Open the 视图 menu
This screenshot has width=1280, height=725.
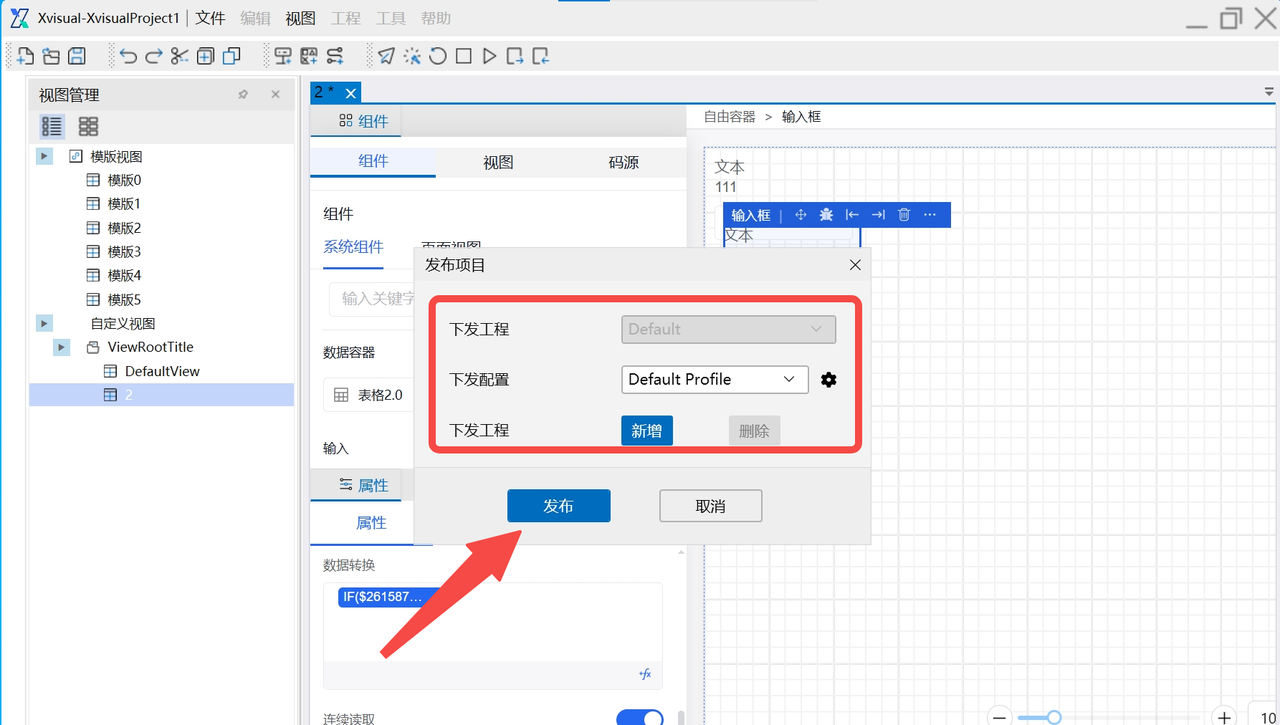(300, 18)
